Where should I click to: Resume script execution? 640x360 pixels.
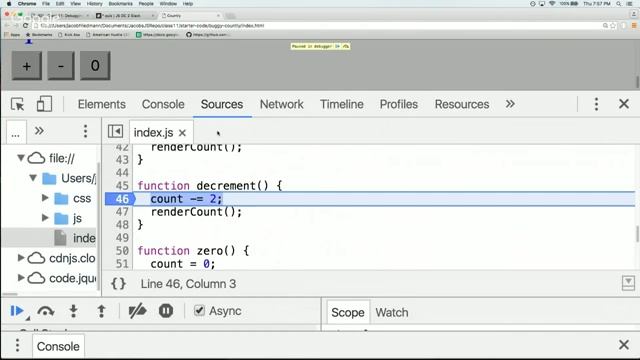[17, 311]
